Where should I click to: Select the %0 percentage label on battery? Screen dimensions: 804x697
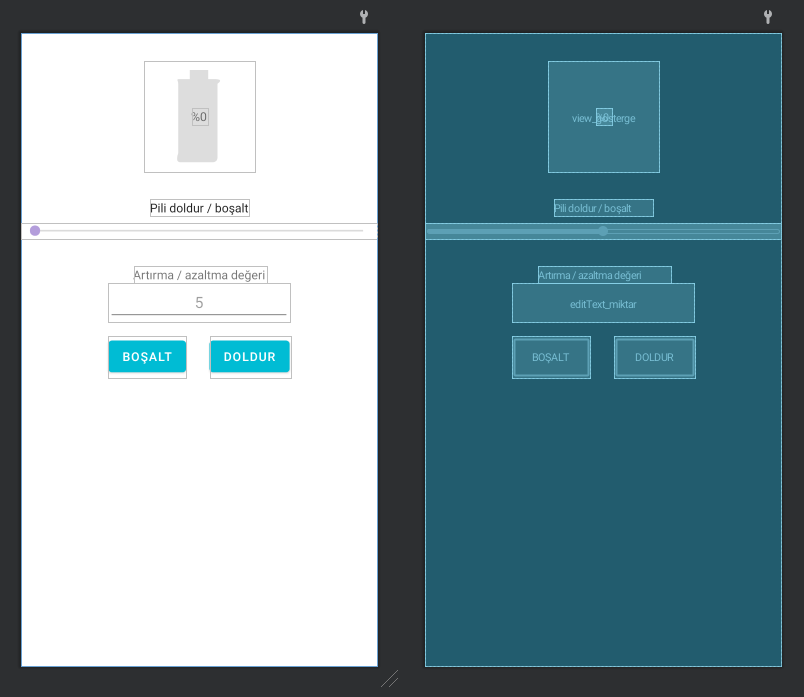click(200, 117)
